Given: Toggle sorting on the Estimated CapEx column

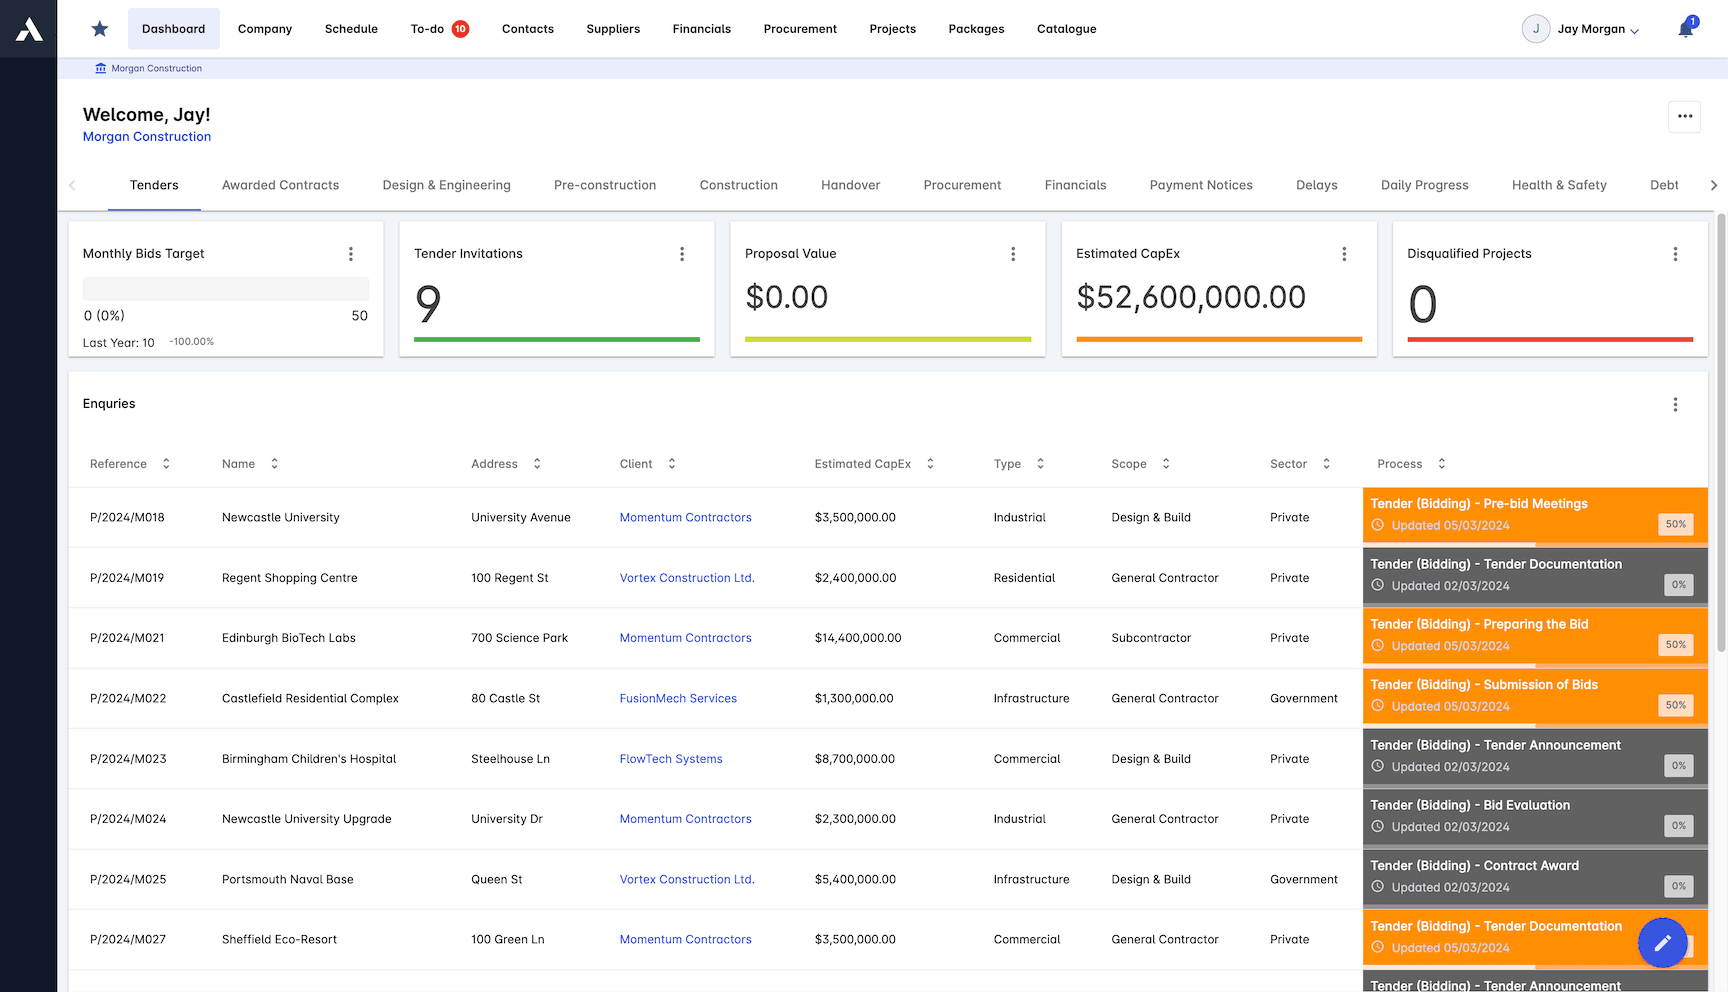Looking at the screenshot, I should pos(930,463).
